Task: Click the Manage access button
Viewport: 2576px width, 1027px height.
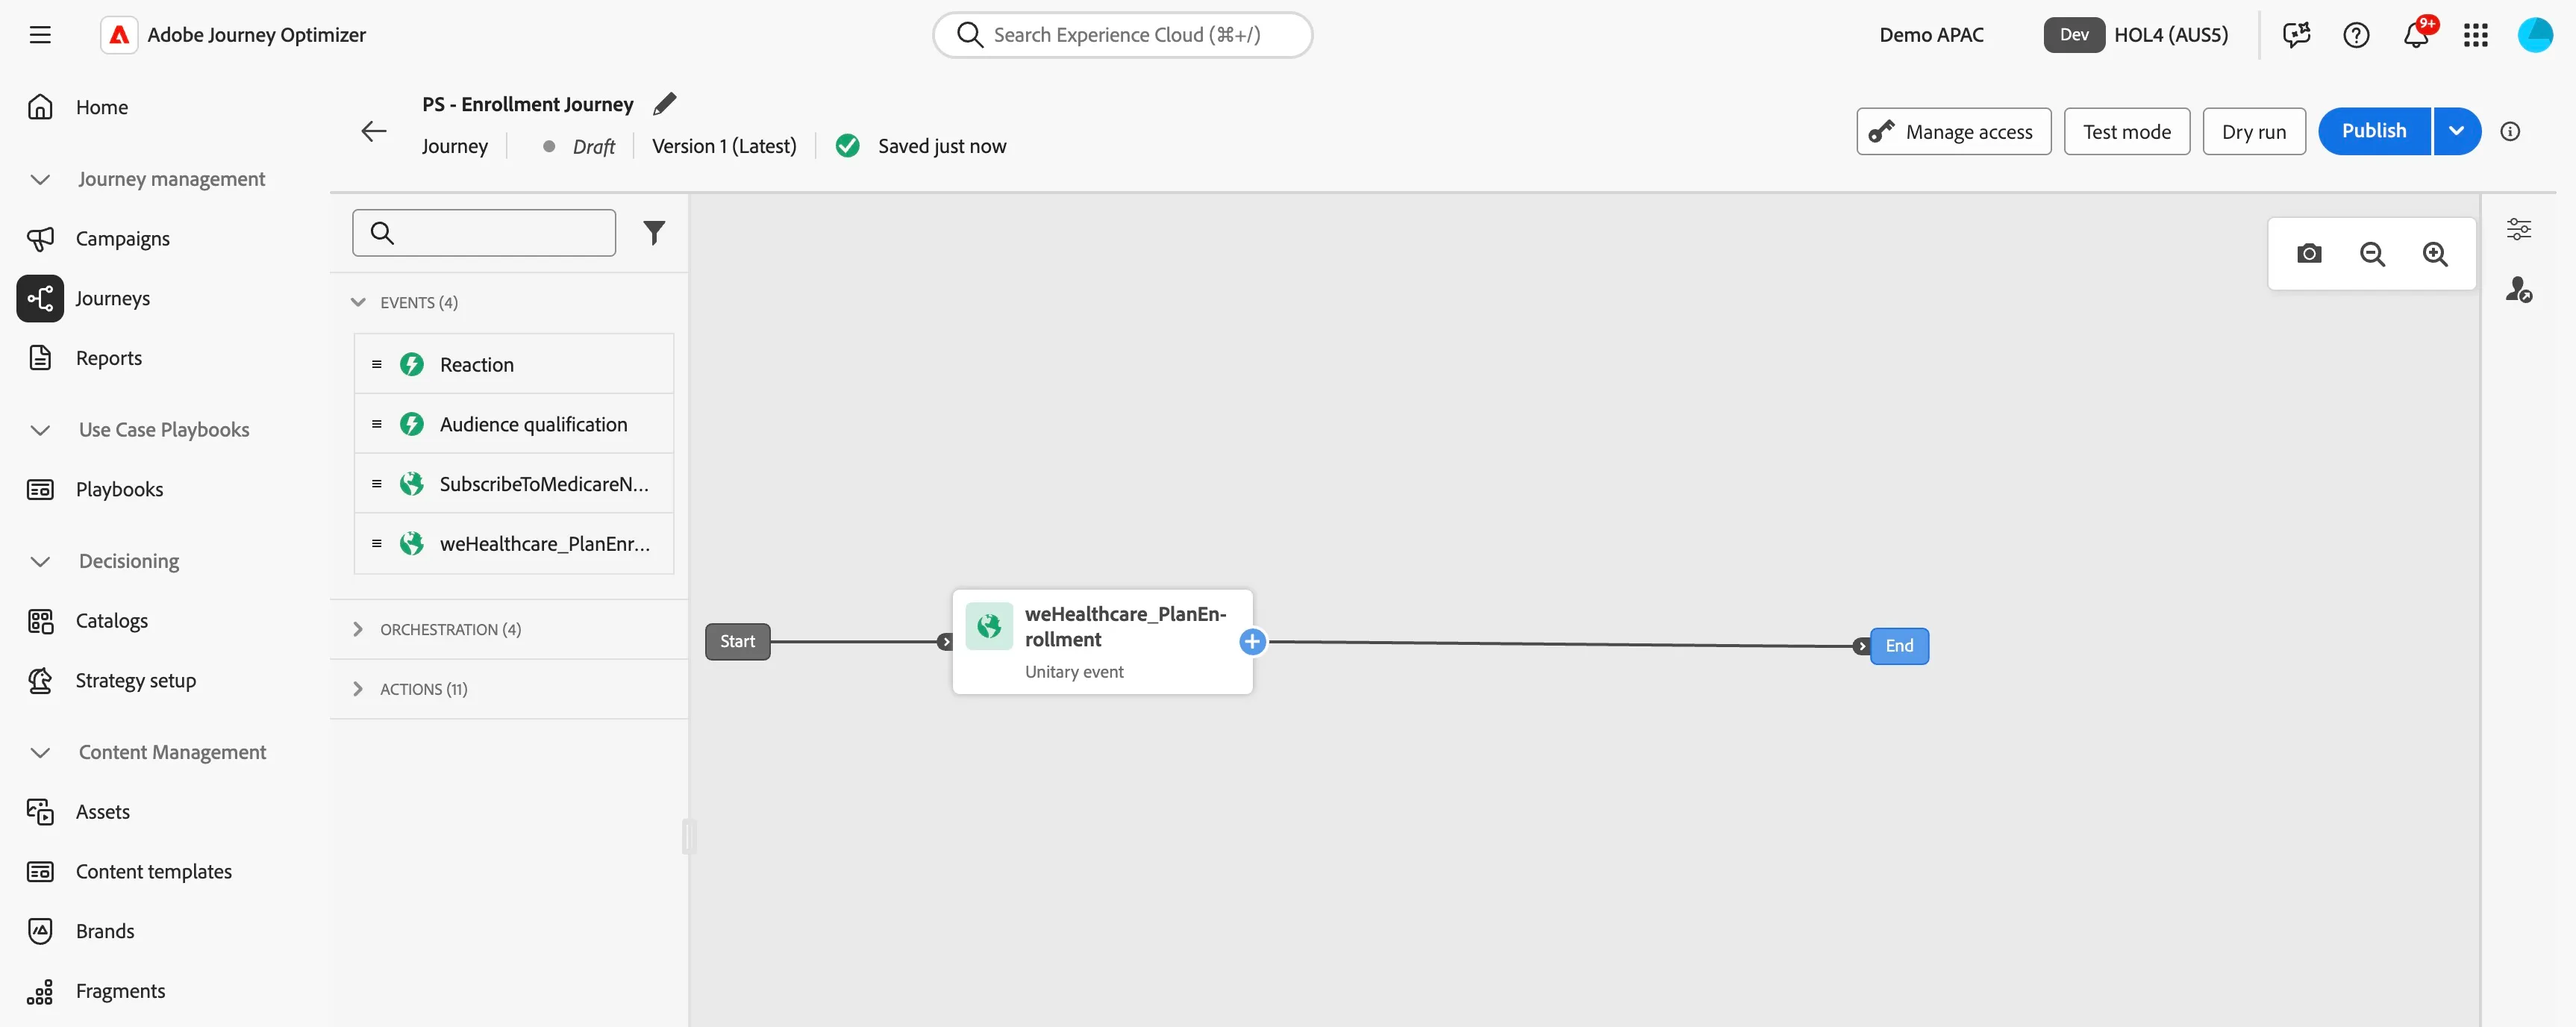Action: point(1953,132)
